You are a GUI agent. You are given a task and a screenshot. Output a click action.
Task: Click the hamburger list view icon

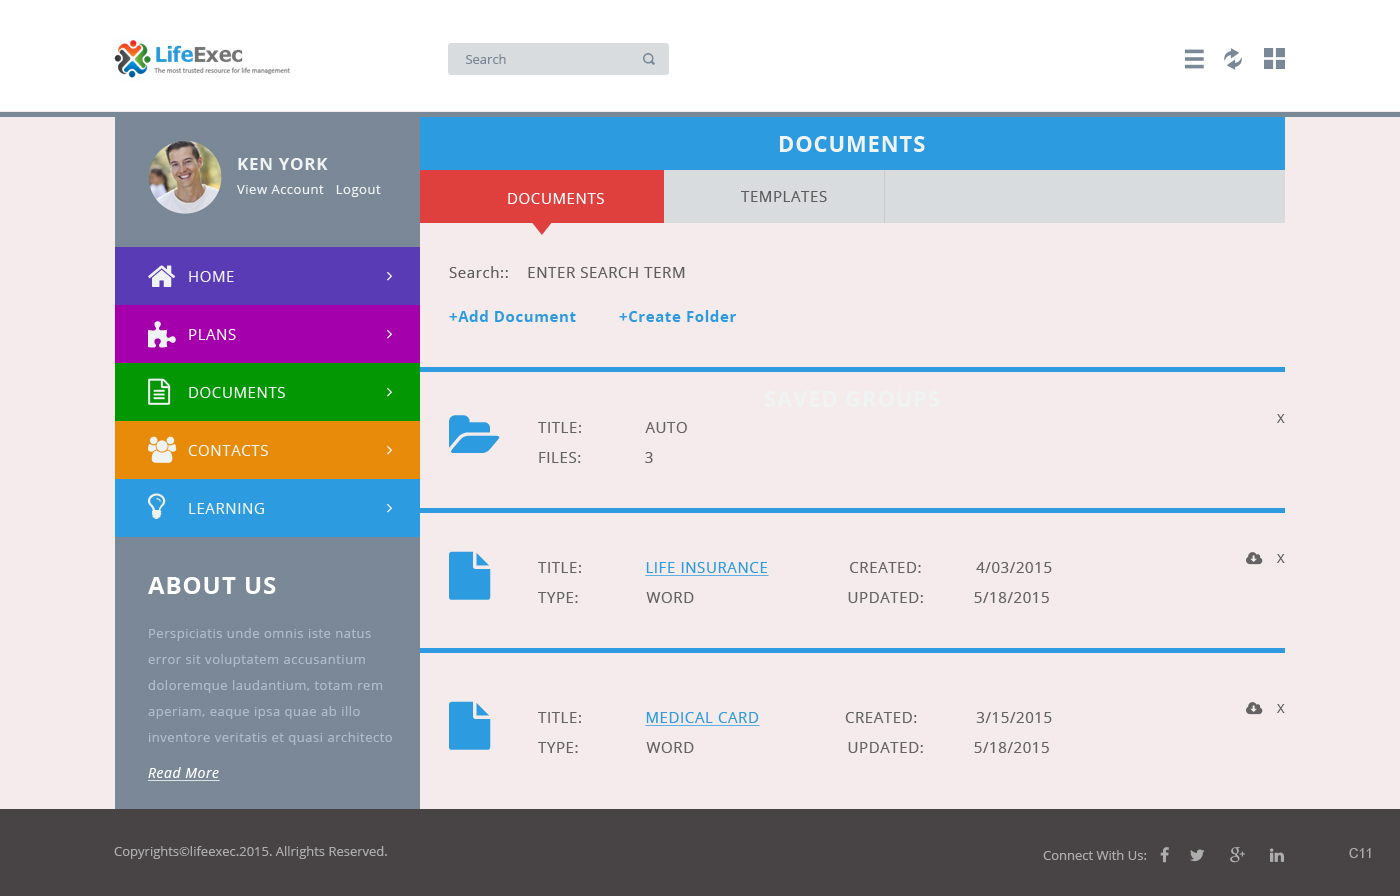tap(1194, 59)
